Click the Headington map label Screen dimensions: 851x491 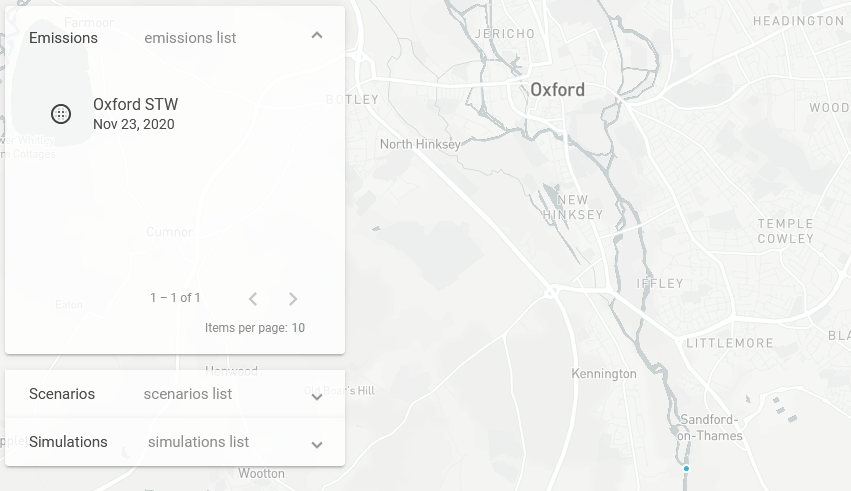pyautogui.click(x=798, y=21)
